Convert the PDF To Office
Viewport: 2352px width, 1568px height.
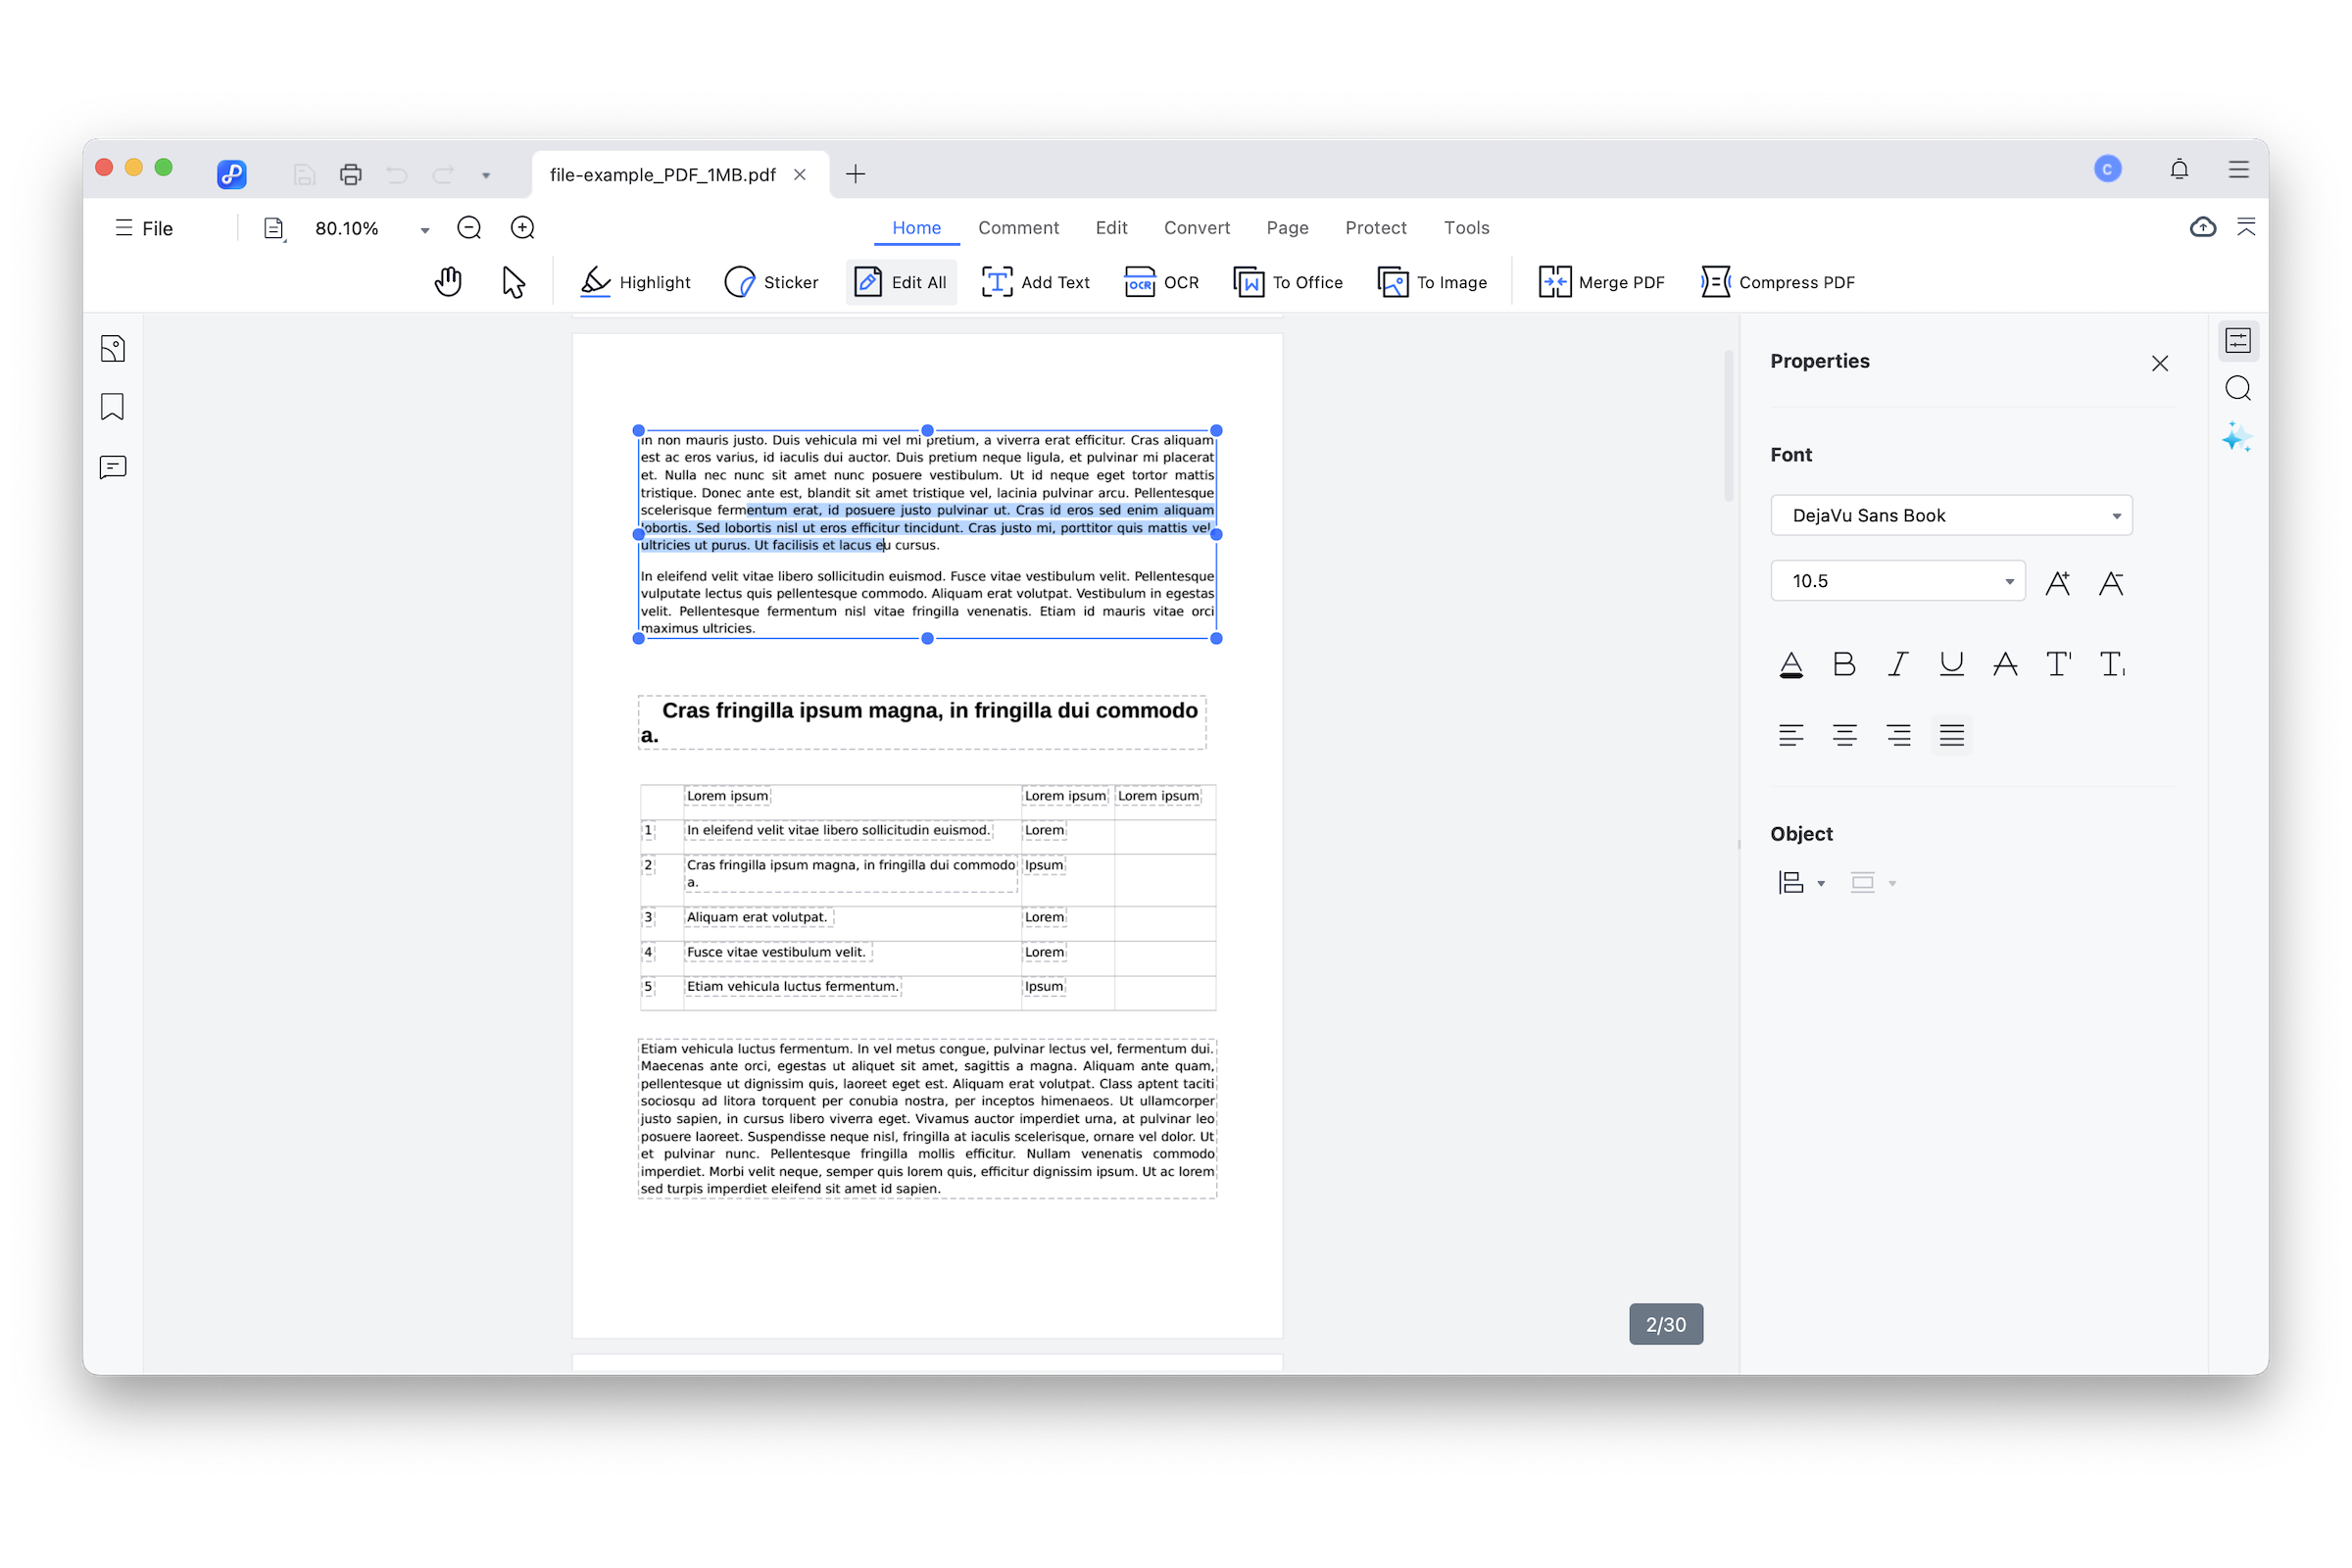(x=1288, y=282)
